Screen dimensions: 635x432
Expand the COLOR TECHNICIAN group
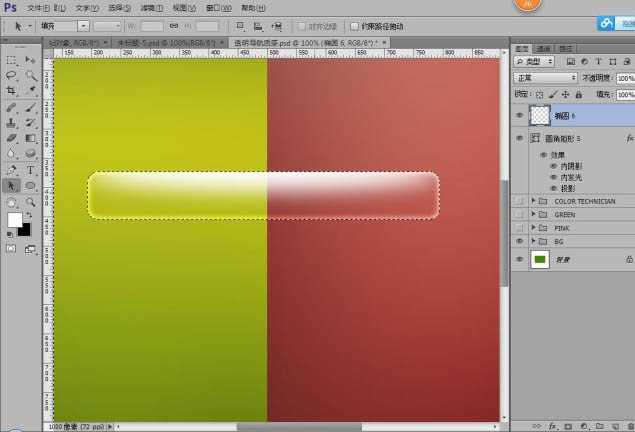(x=533, y=201)
